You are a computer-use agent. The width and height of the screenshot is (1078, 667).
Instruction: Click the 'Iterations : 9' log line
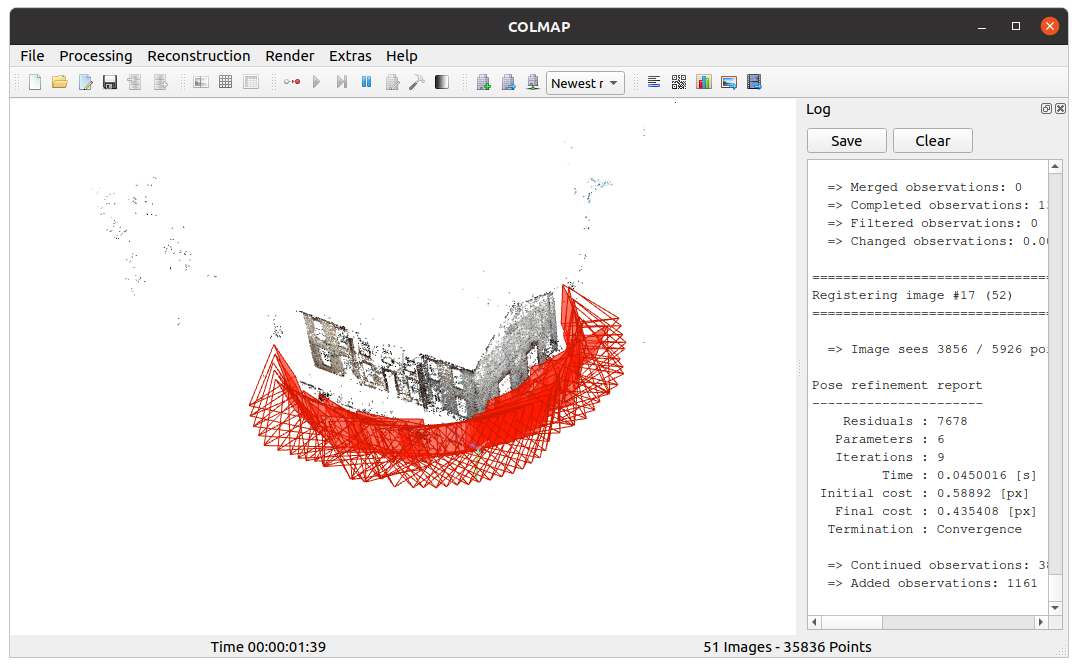point(890,457)
